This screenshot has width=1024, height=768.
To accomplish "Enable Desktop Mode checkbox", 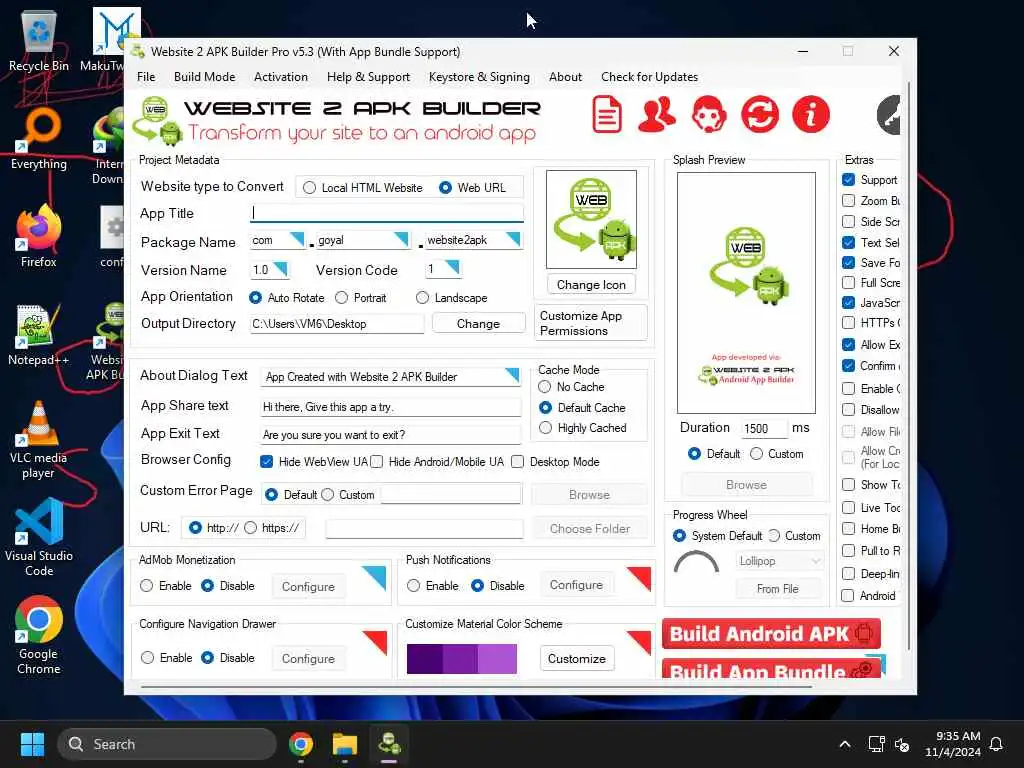I will [518, 462].
